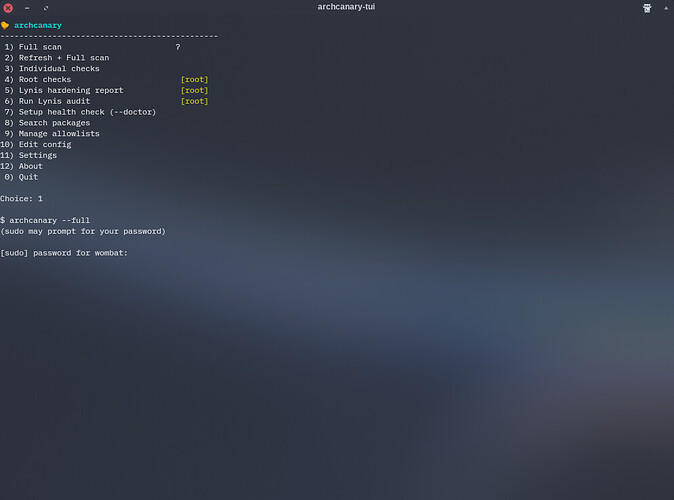Click the sudo may prompt notice line
Viewport: 674px width, 500px height.
[x=83, y=231]
